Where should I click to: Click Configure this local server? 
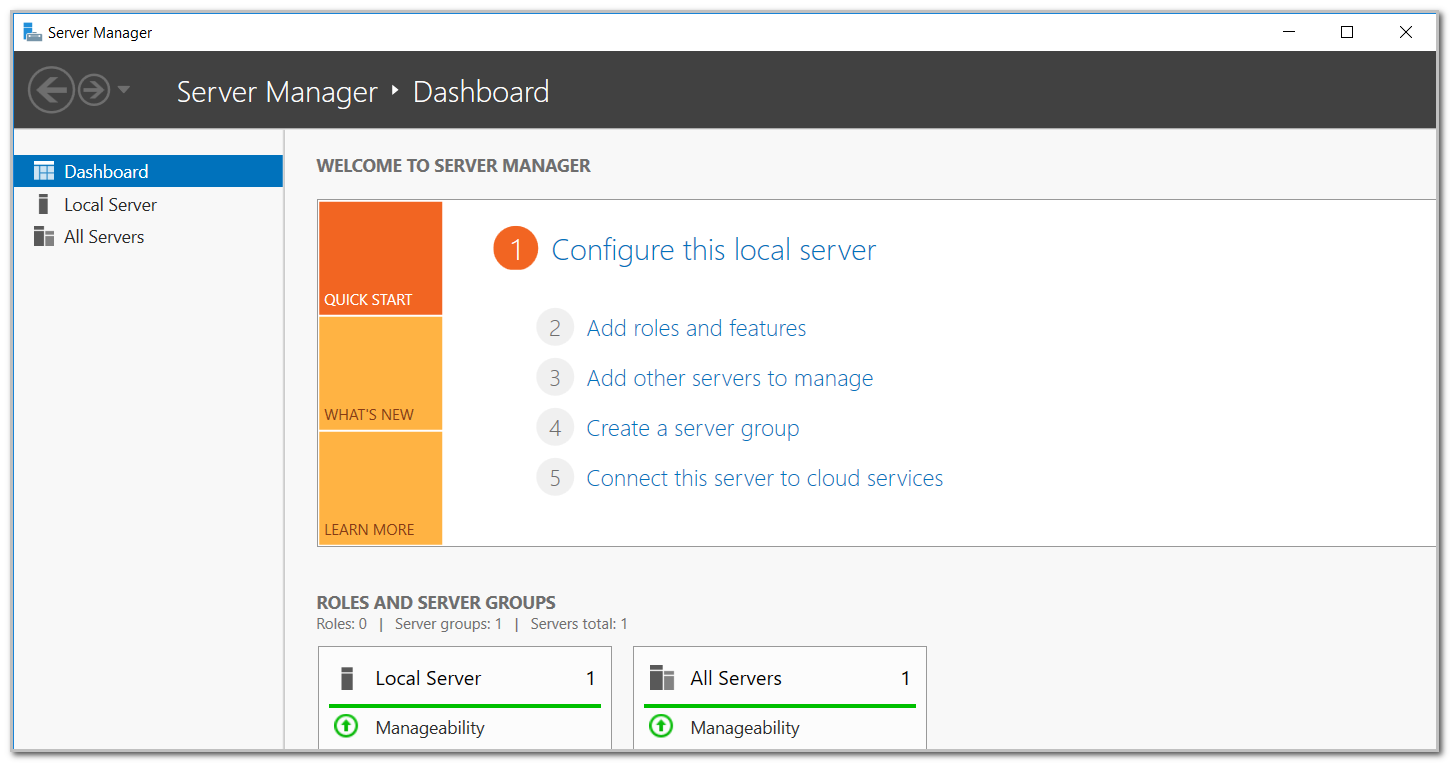tap(713, 249)
